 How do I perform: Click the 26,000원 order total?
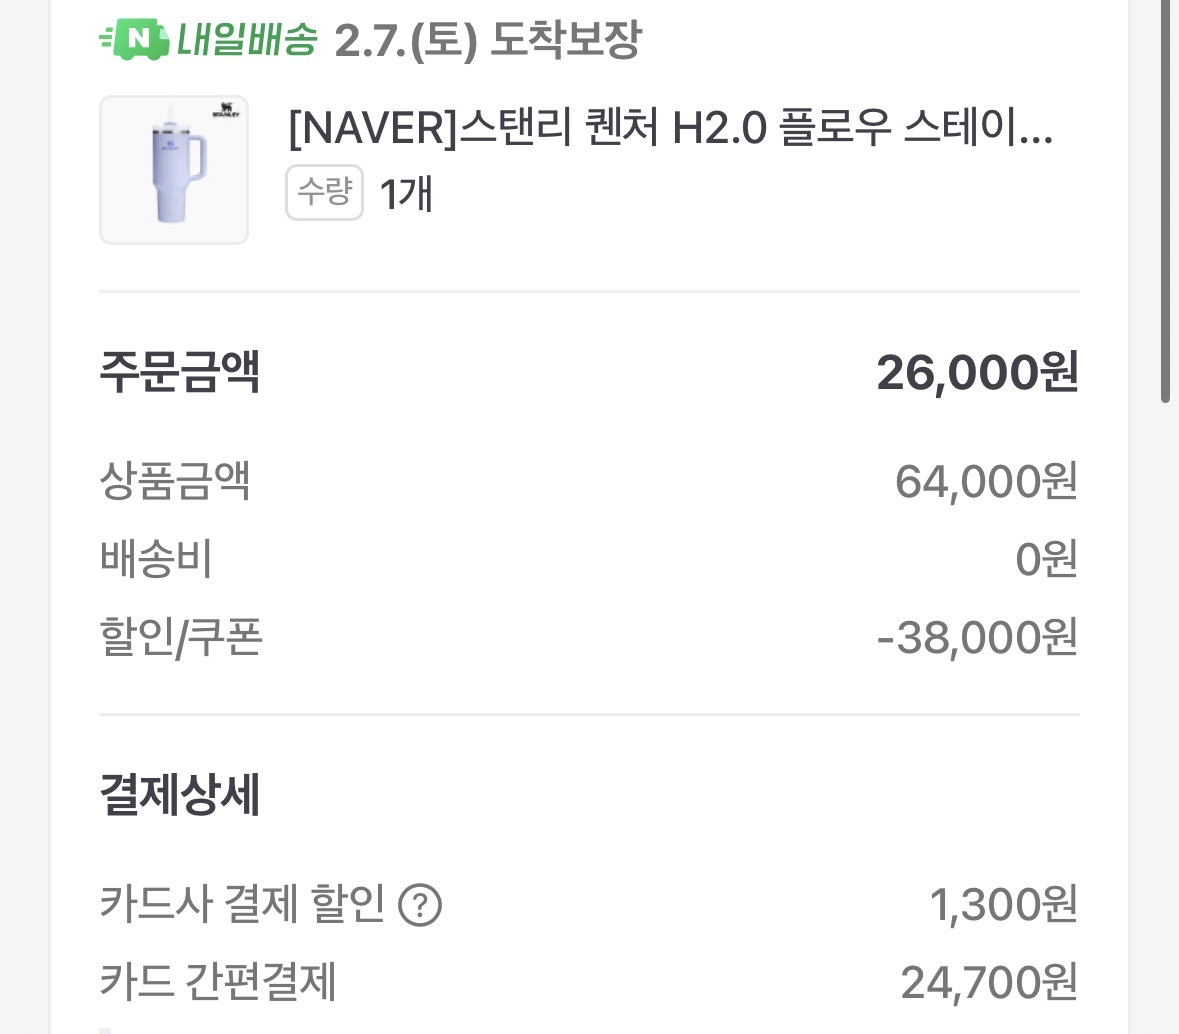977,373
